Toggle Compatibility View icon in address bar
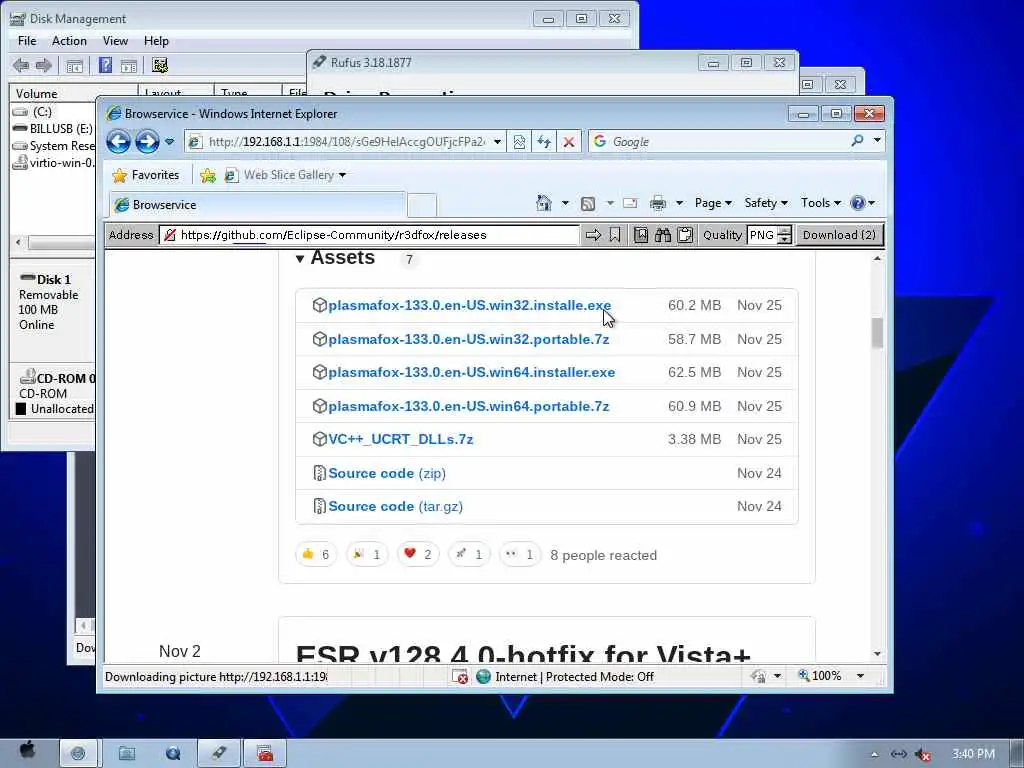1024x768 pixels. coord(519,142)
